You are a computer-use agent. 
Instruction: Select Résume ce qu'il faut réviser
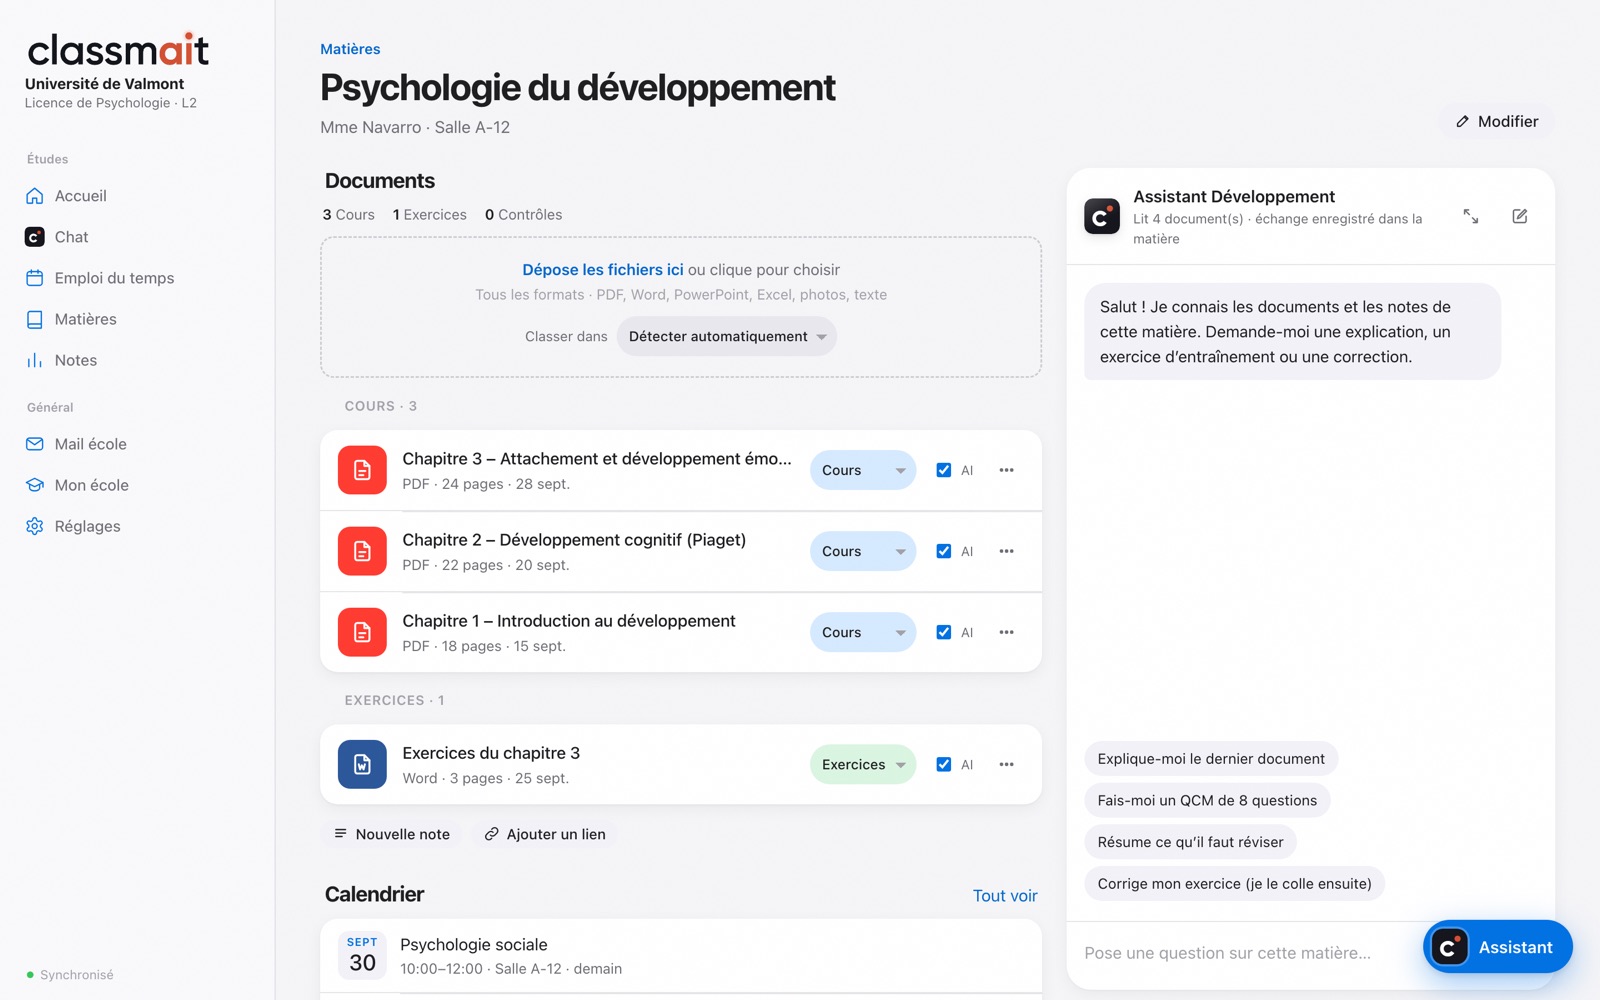1190,842
